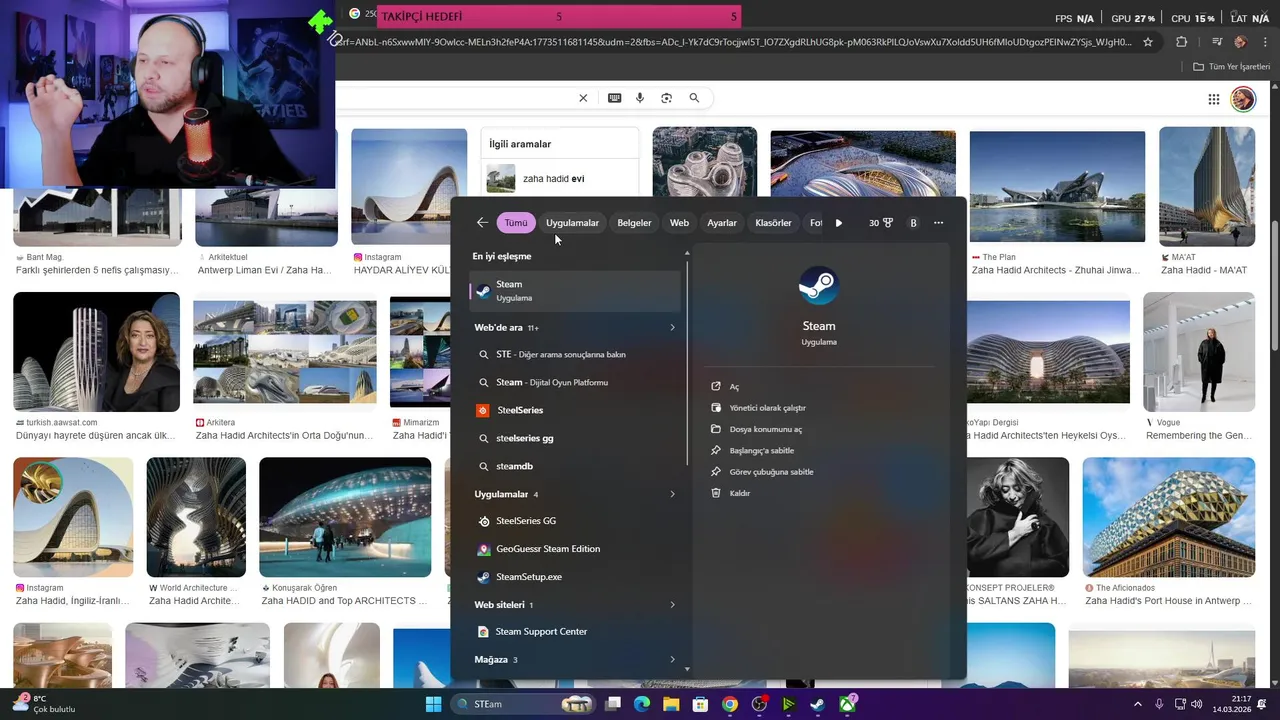The image size is (1280, 720).
Task: Open the Google account avatar
Action: pos(1243,99)
